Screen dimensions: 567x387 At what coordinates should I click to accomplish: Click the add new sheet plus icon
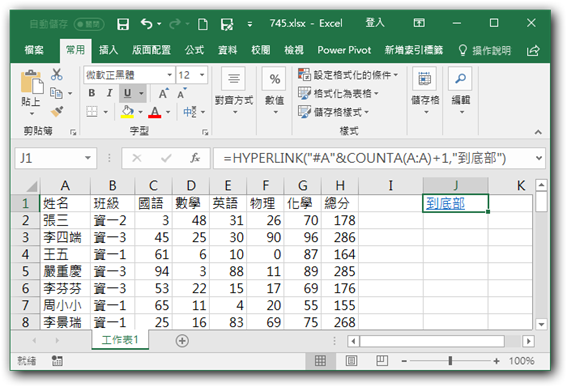coord(182,341)
